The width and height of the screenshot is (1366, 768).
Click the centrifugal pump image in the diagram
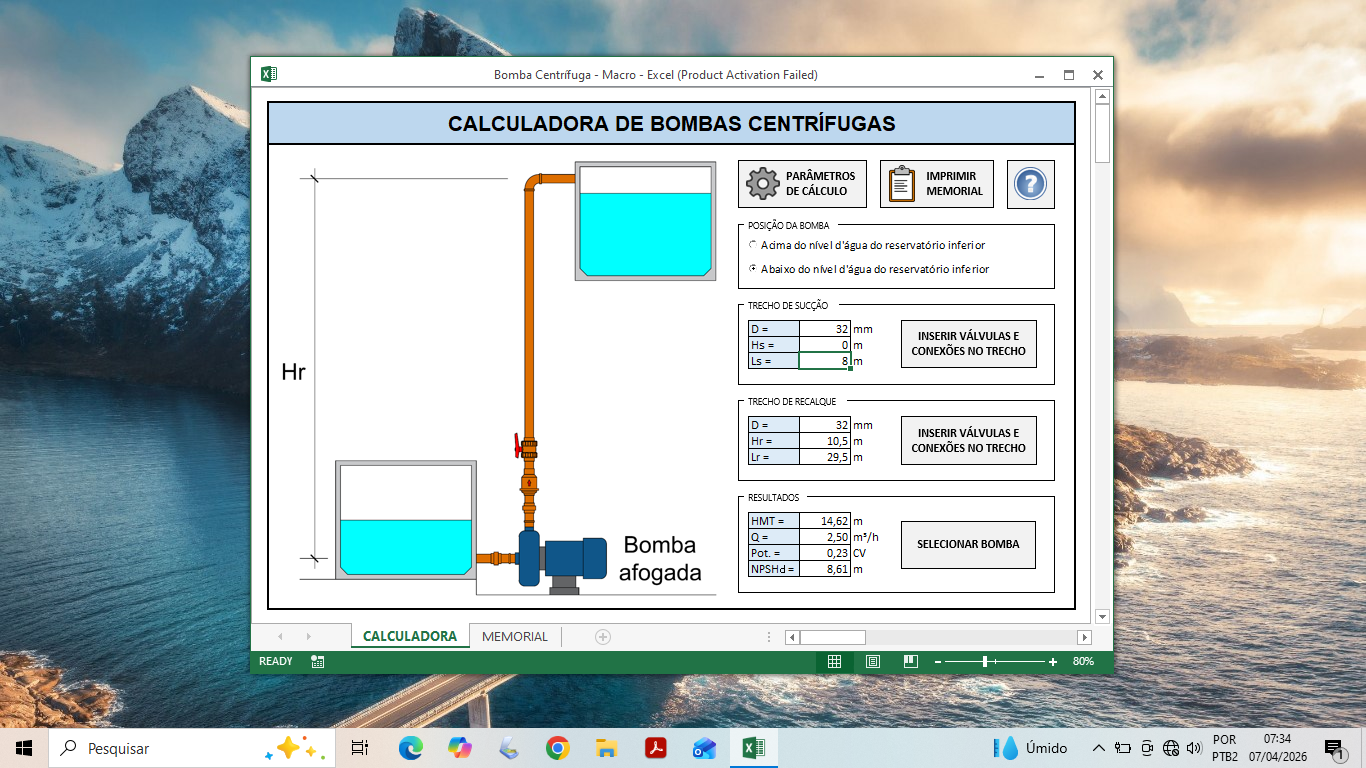click(562, 562)
